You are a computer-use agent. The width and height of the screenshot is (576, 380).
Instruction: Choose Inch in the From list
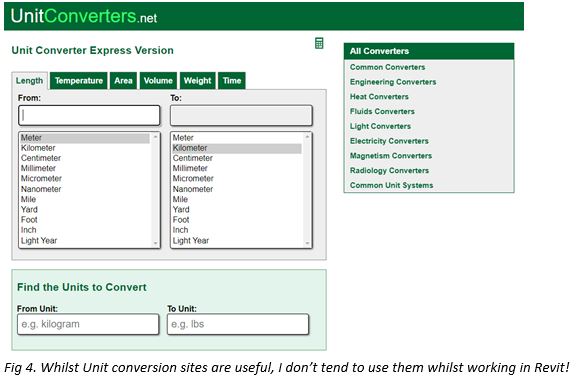85,230
